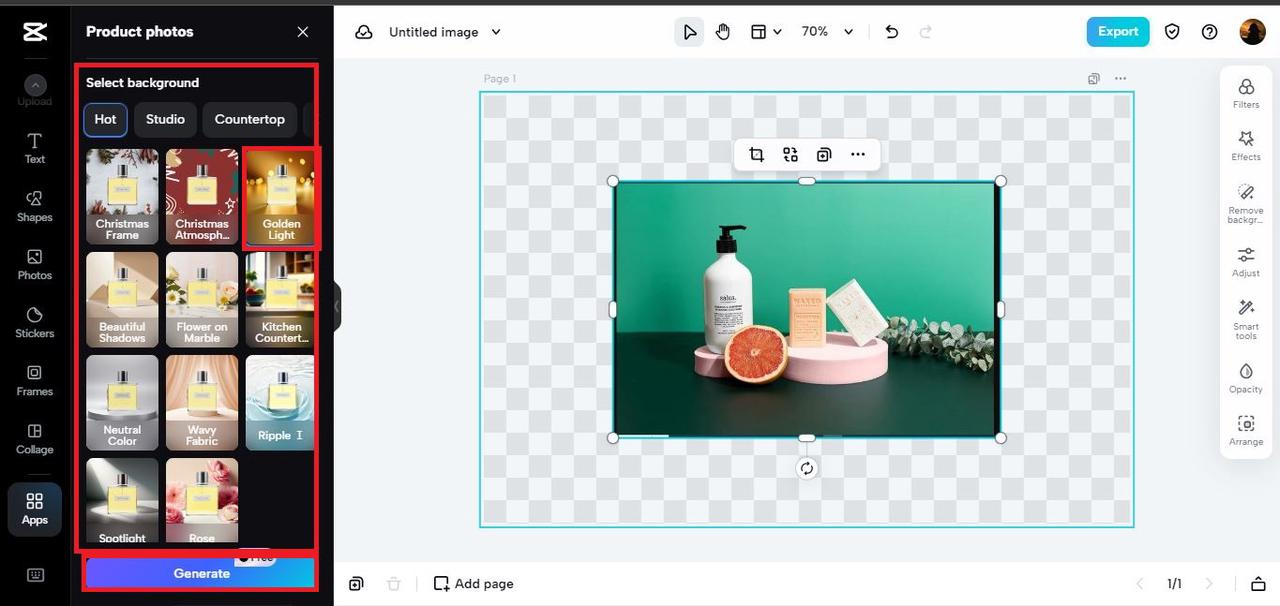Open the shield protection icon
Screen dimensions: 1280x606
[x=1172, y=32]
